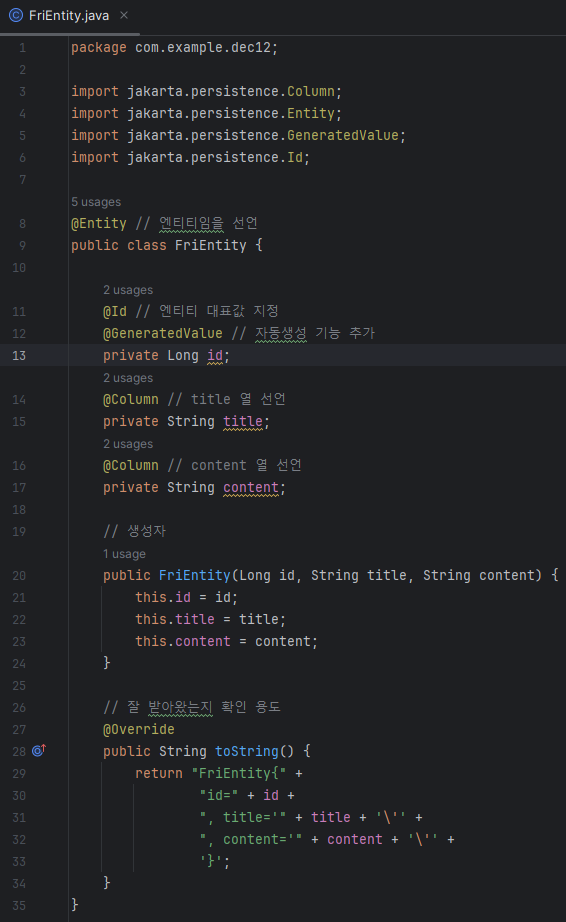The width and height of the screenshot is (566, 922).
Task: Open the 1 usage hint above constructor
Action: [125, 554]
